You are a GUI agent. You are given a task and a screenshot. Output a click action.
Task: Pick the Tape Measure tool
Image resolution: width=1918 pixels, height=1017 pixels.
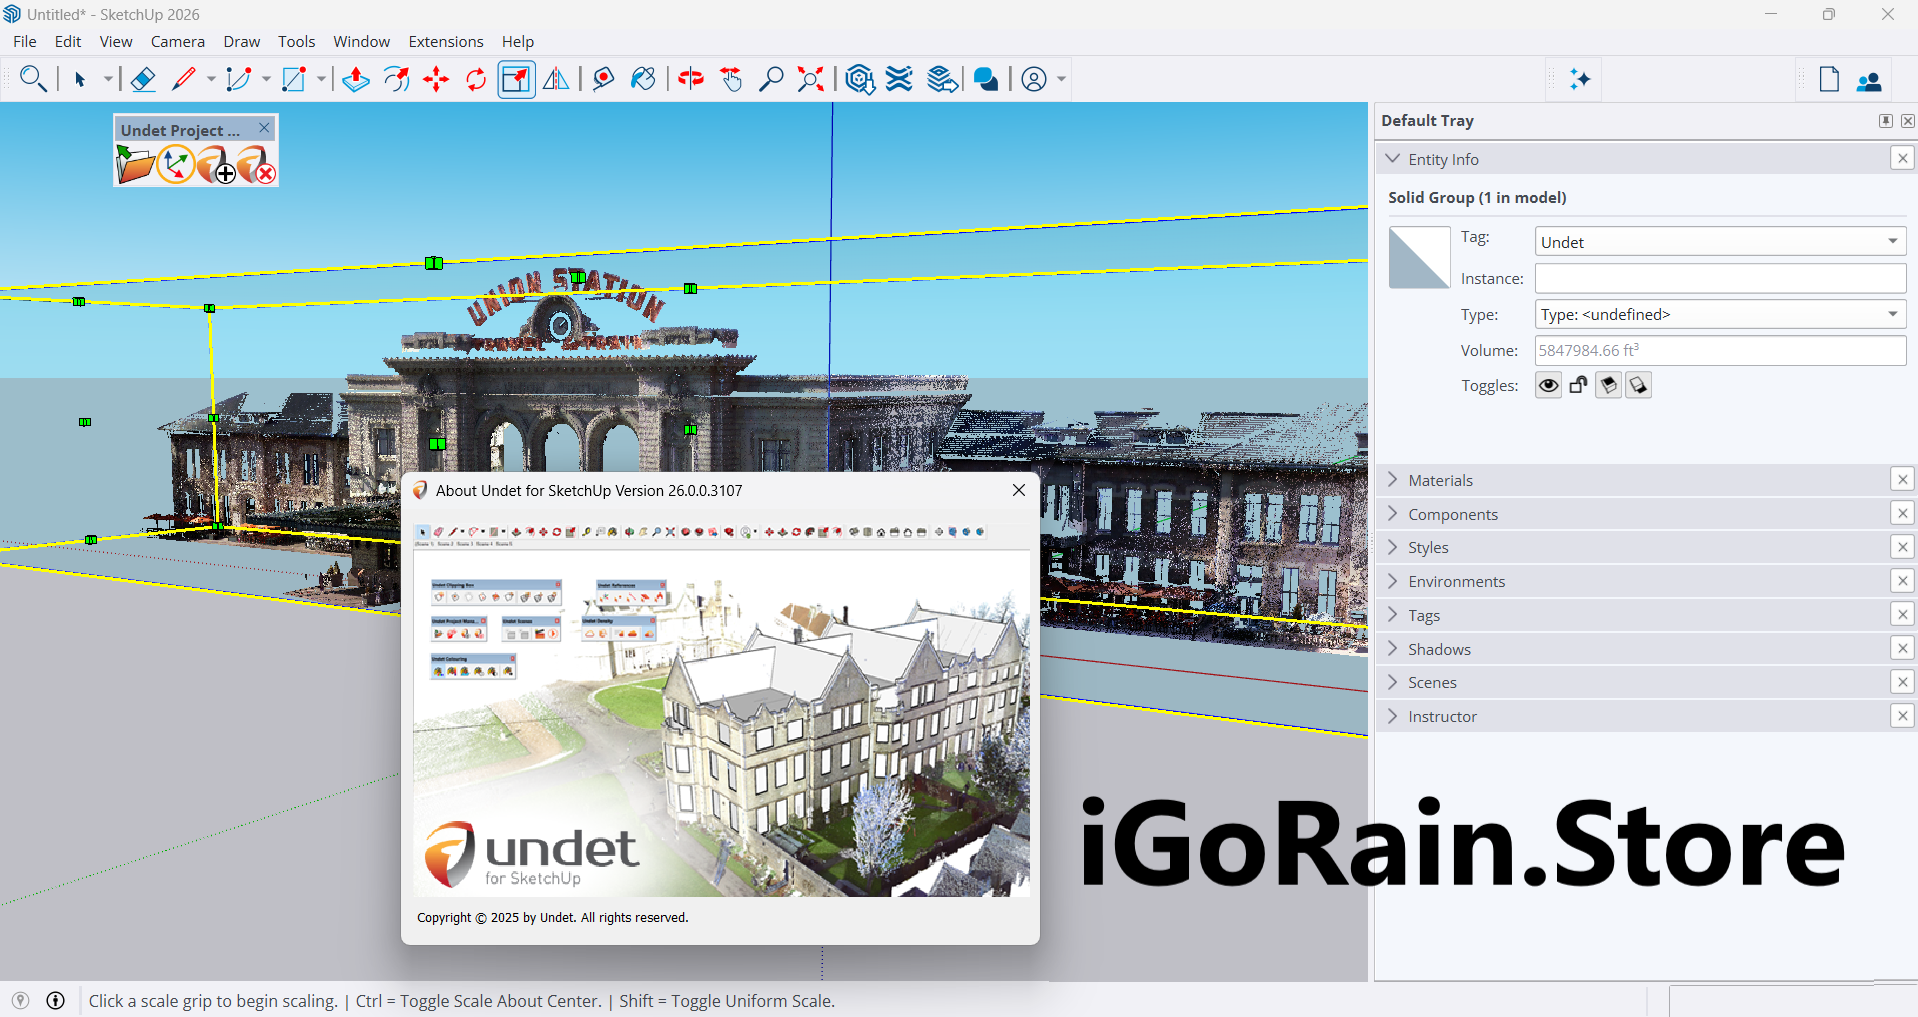click(603, 79)
